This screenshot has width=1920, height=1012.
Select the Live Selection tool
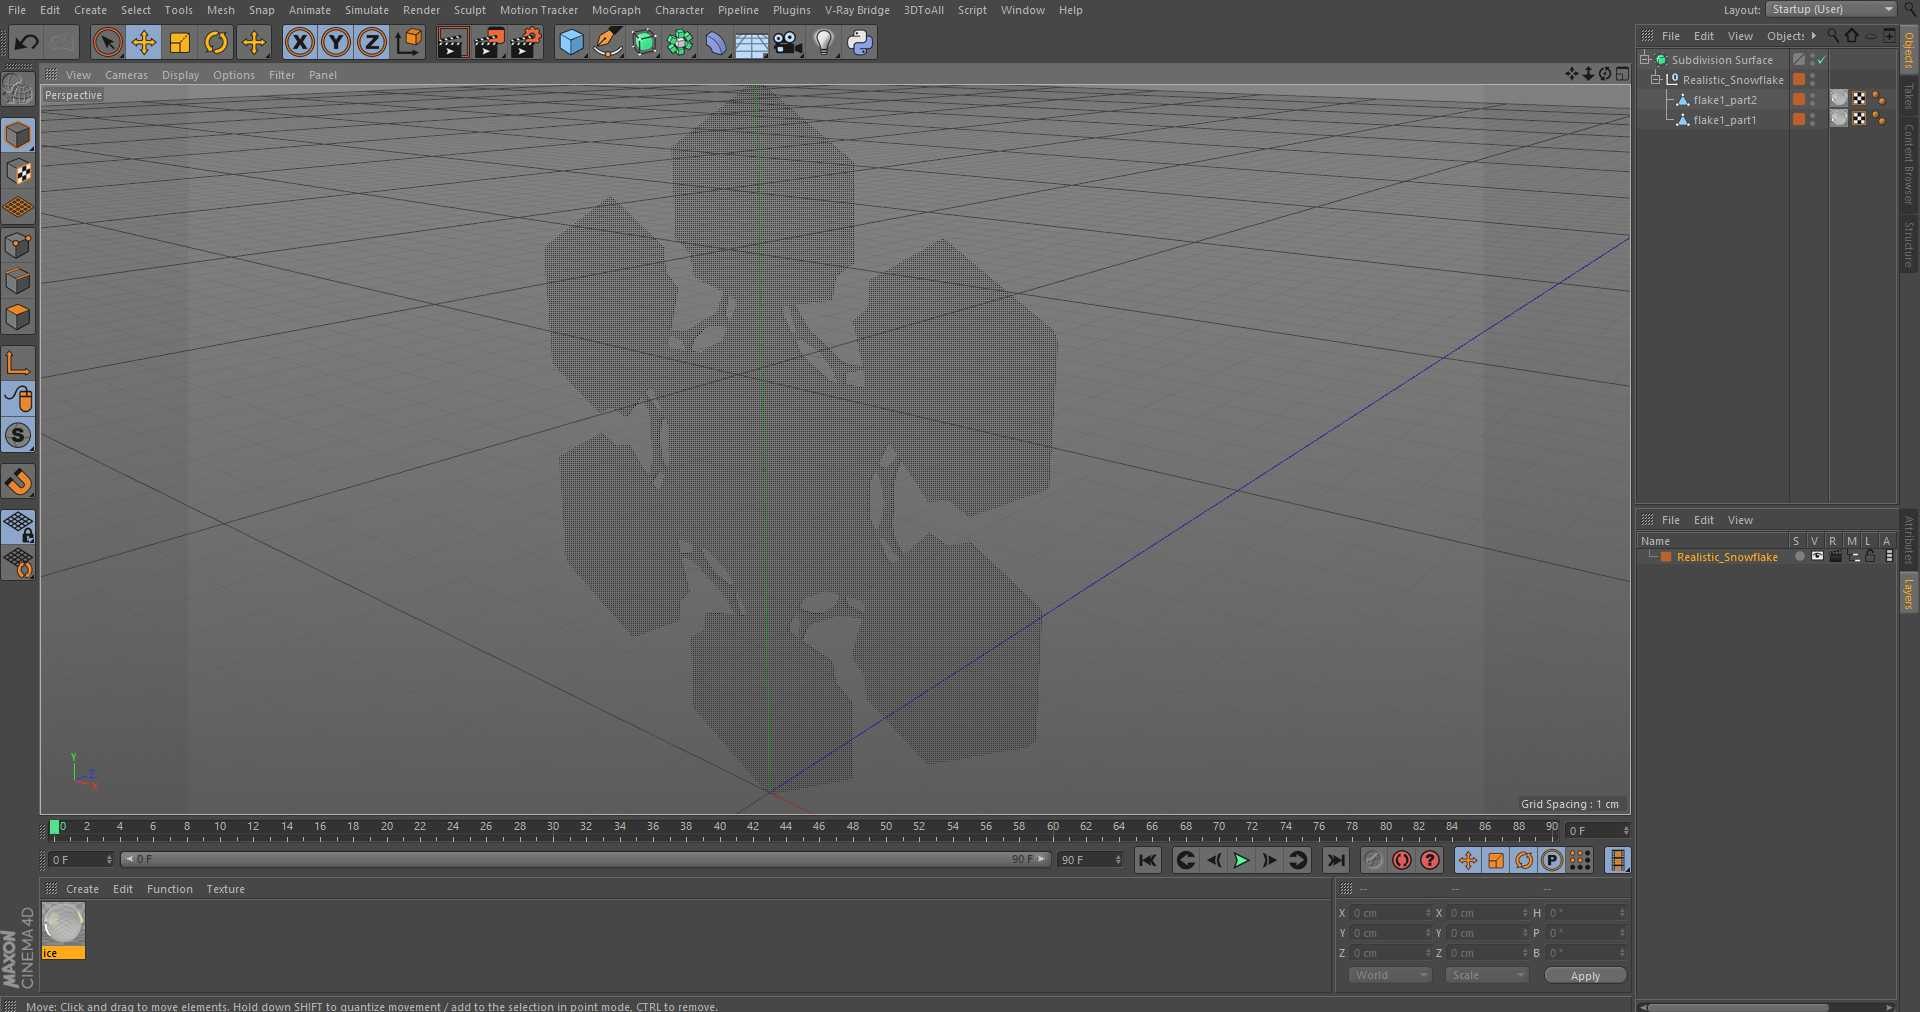[x=107, y=42]
